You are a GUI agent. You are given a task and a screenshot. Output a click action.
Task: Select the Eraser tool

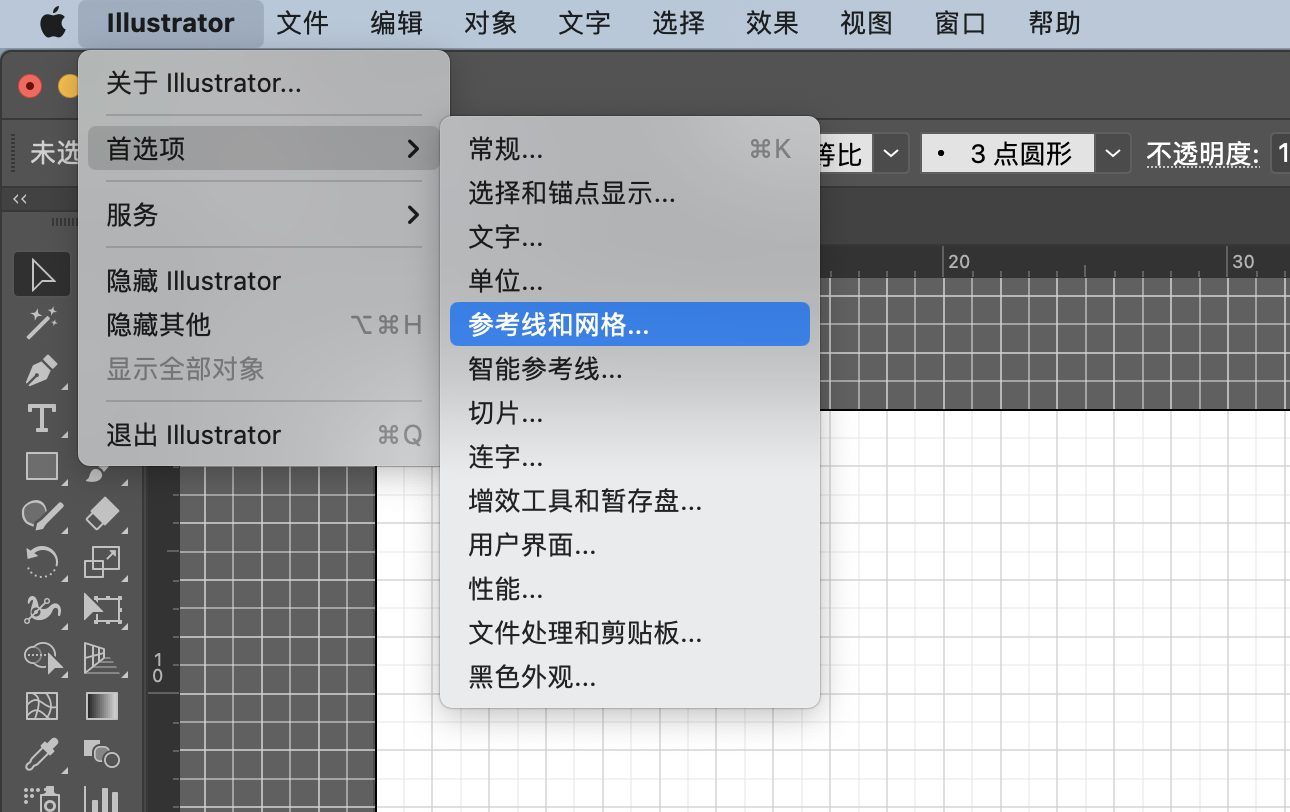click(x=102, y=514)
